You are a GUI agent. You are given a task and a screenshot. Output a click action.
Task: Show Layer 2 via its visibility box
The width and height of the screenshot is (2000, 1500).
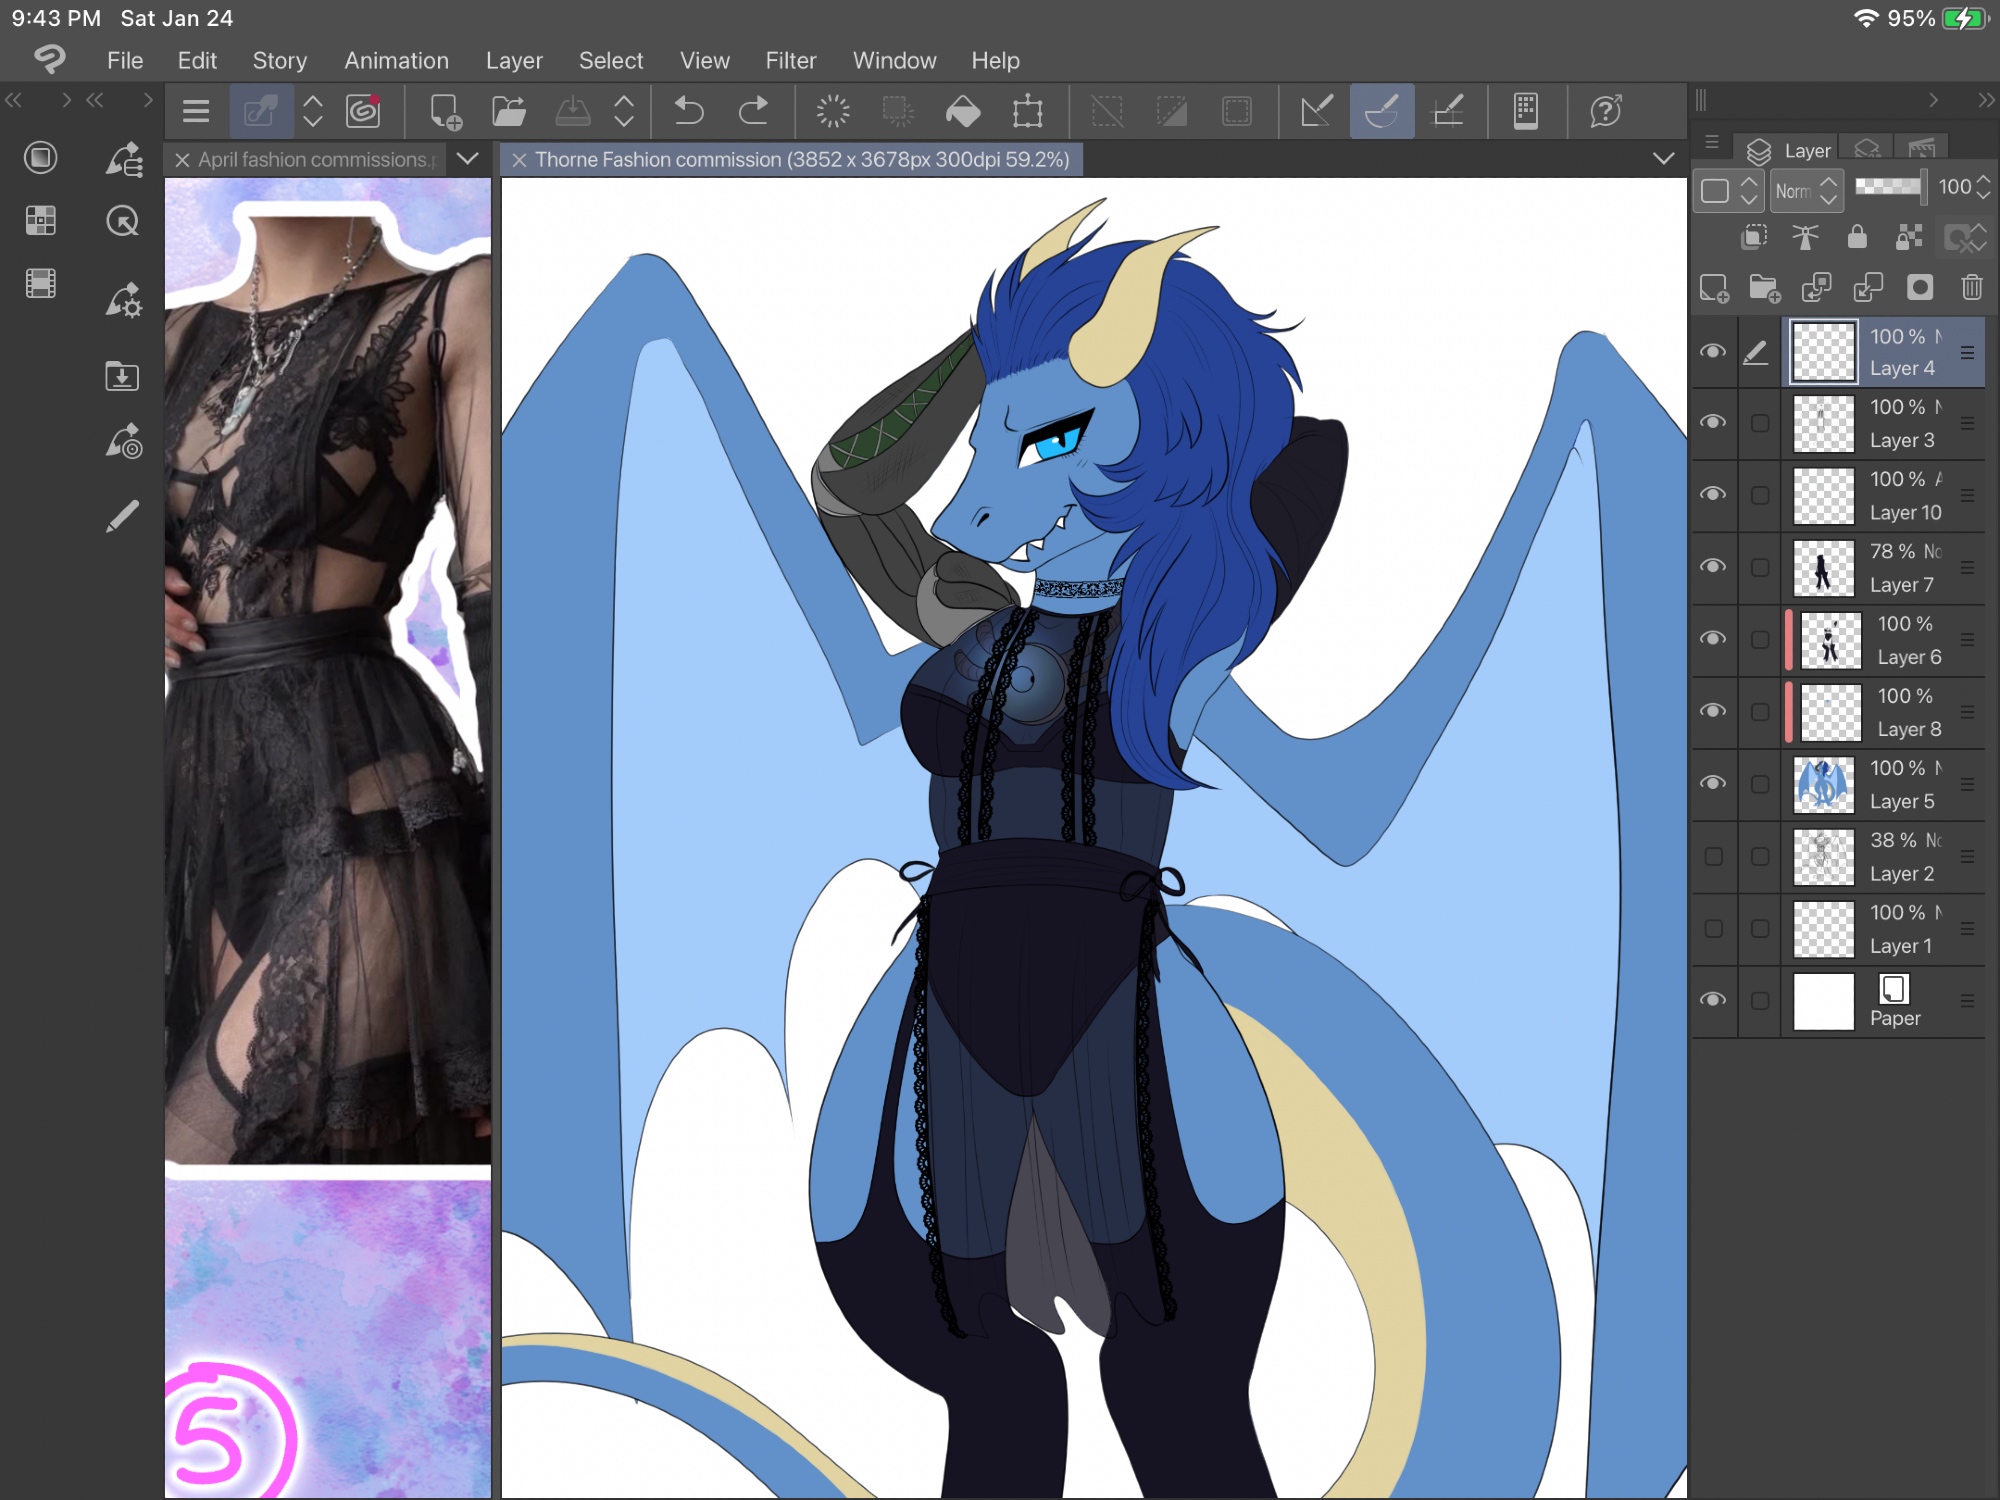(1713, 856)
